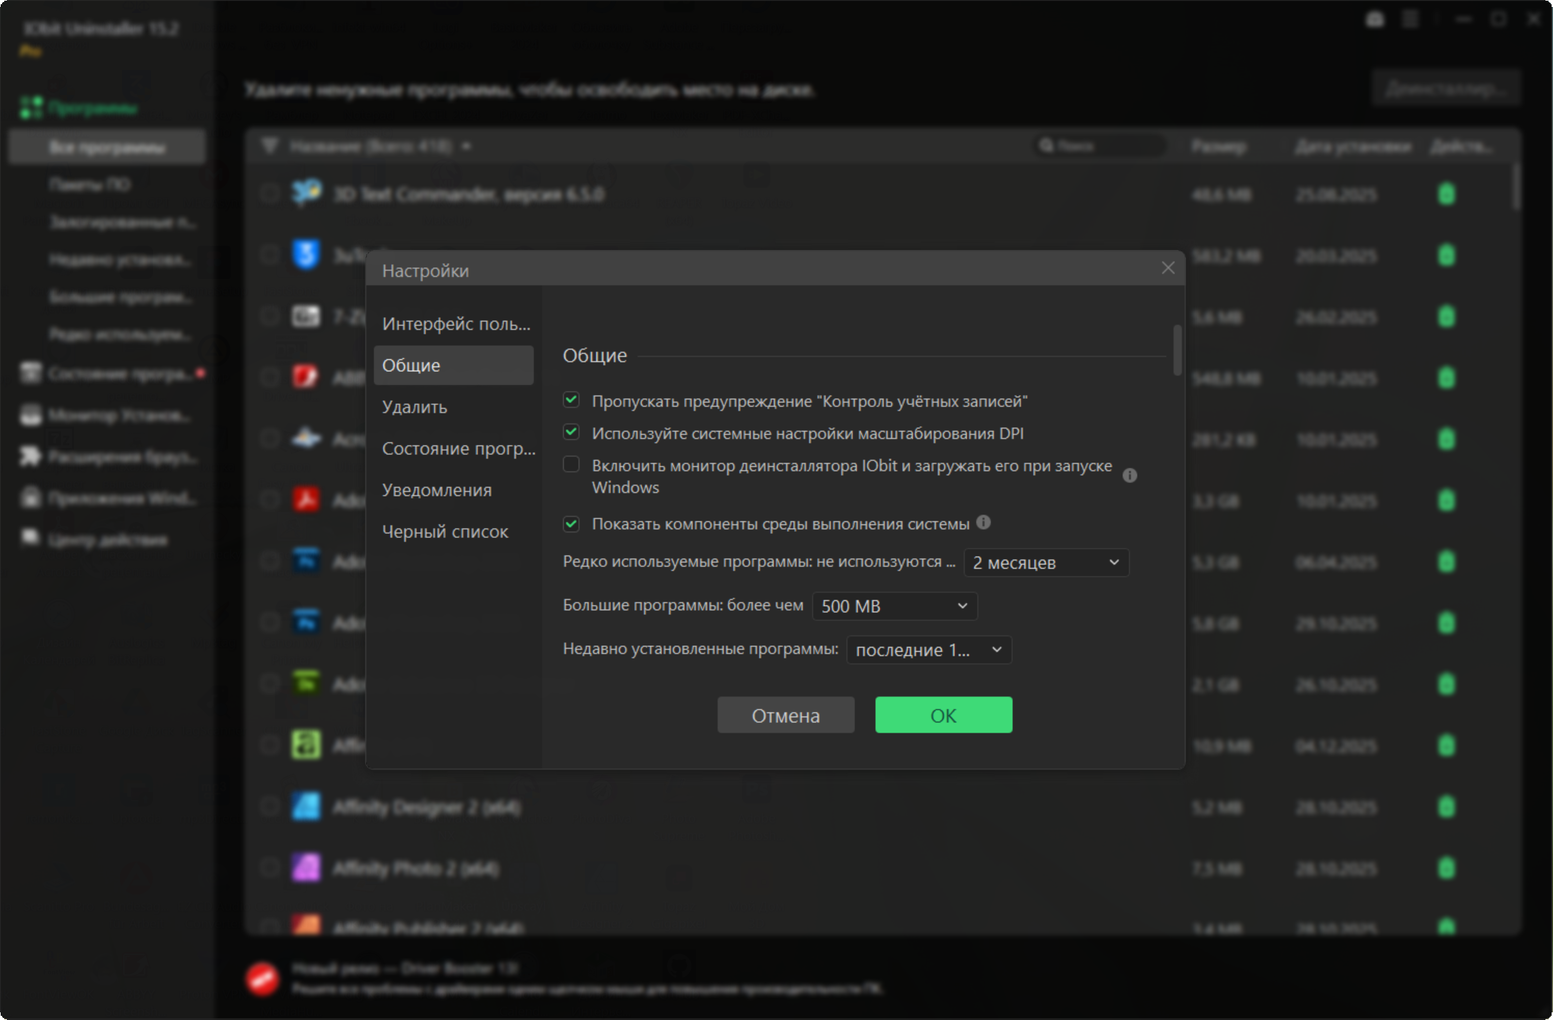Screen dimensions: 1553x1020
Task: Open Редко используемые in main window sidebar
Action: [120, 334]
